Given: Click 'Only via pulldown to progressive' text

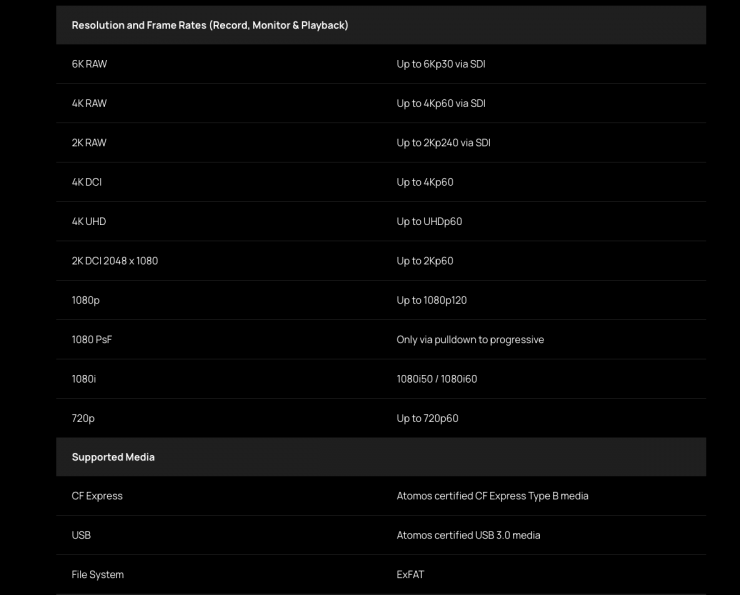Looking at the screenshot, I should [470, 340].
